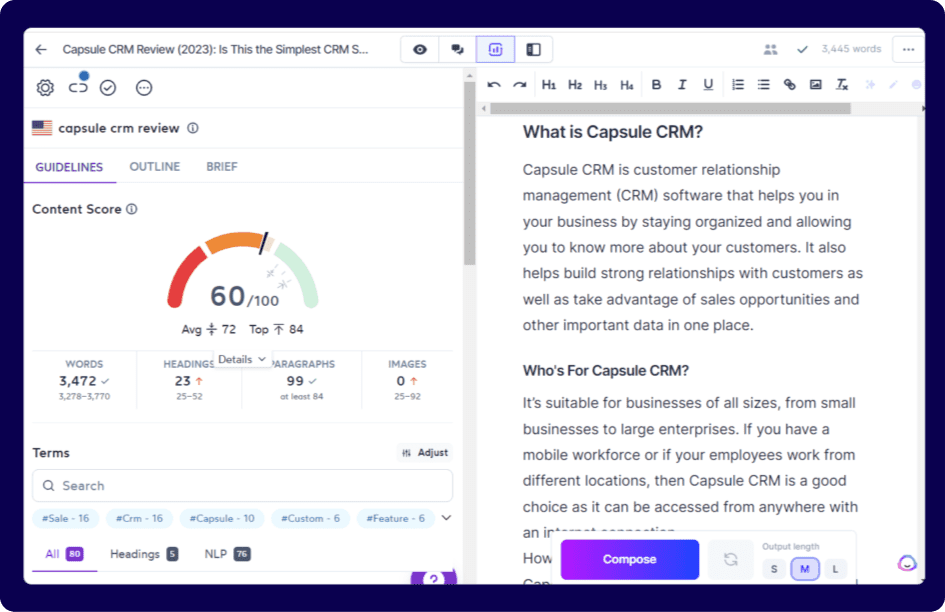Viewport: 945px width, 612px height.
Task: Click the content score gauge
Action: 243,270
